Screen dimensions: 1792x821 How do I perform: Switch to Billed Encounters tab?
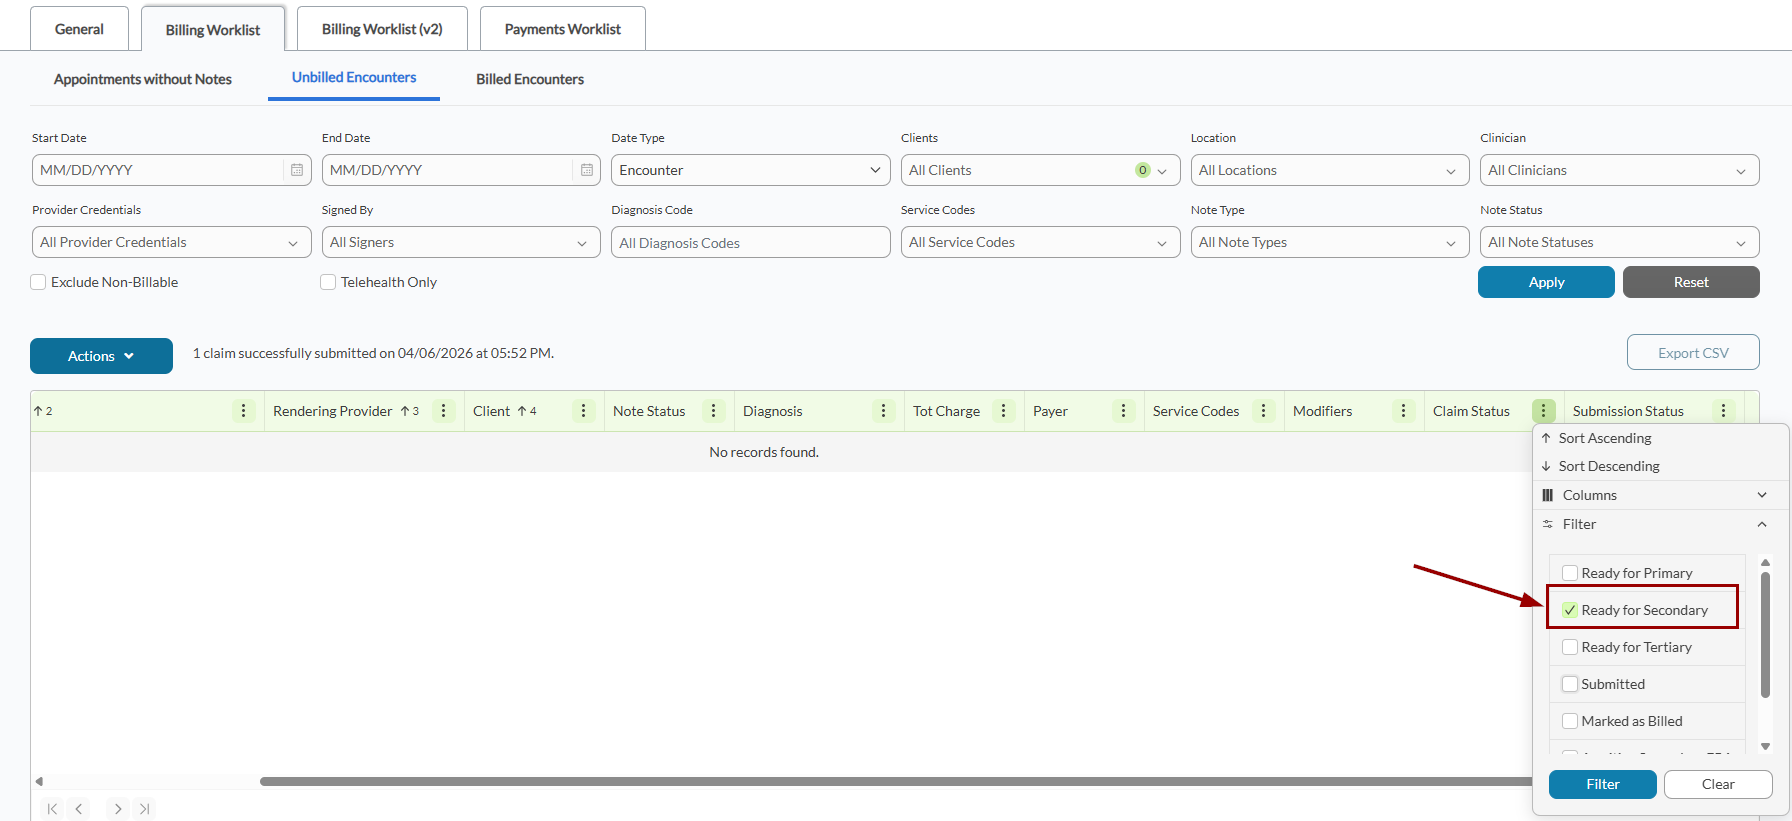pyautogui.click(x=530, y=79)
